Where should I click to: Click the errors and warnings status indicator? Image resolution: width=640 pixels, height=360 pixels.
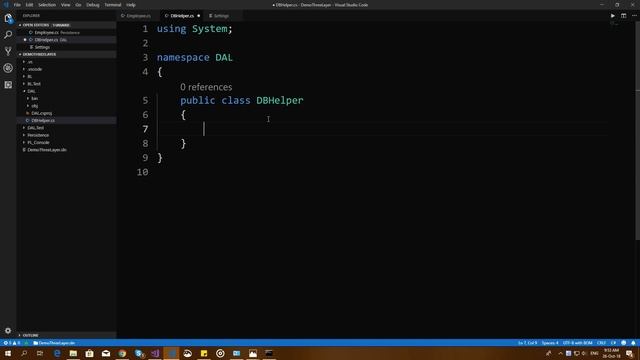coord(12,343)
